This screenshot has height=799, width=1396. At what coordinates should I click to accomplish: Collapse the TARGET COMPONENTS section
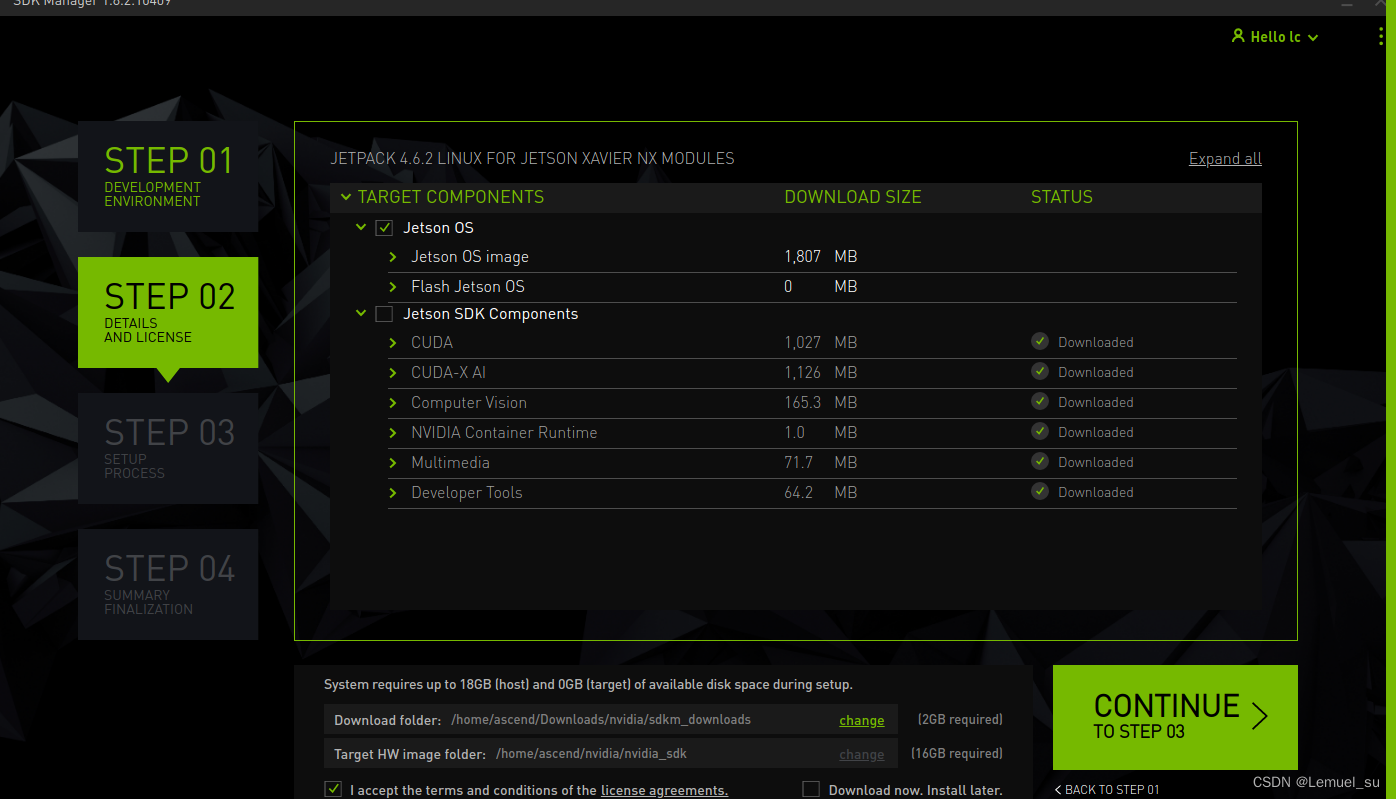(x=346, y=197)
